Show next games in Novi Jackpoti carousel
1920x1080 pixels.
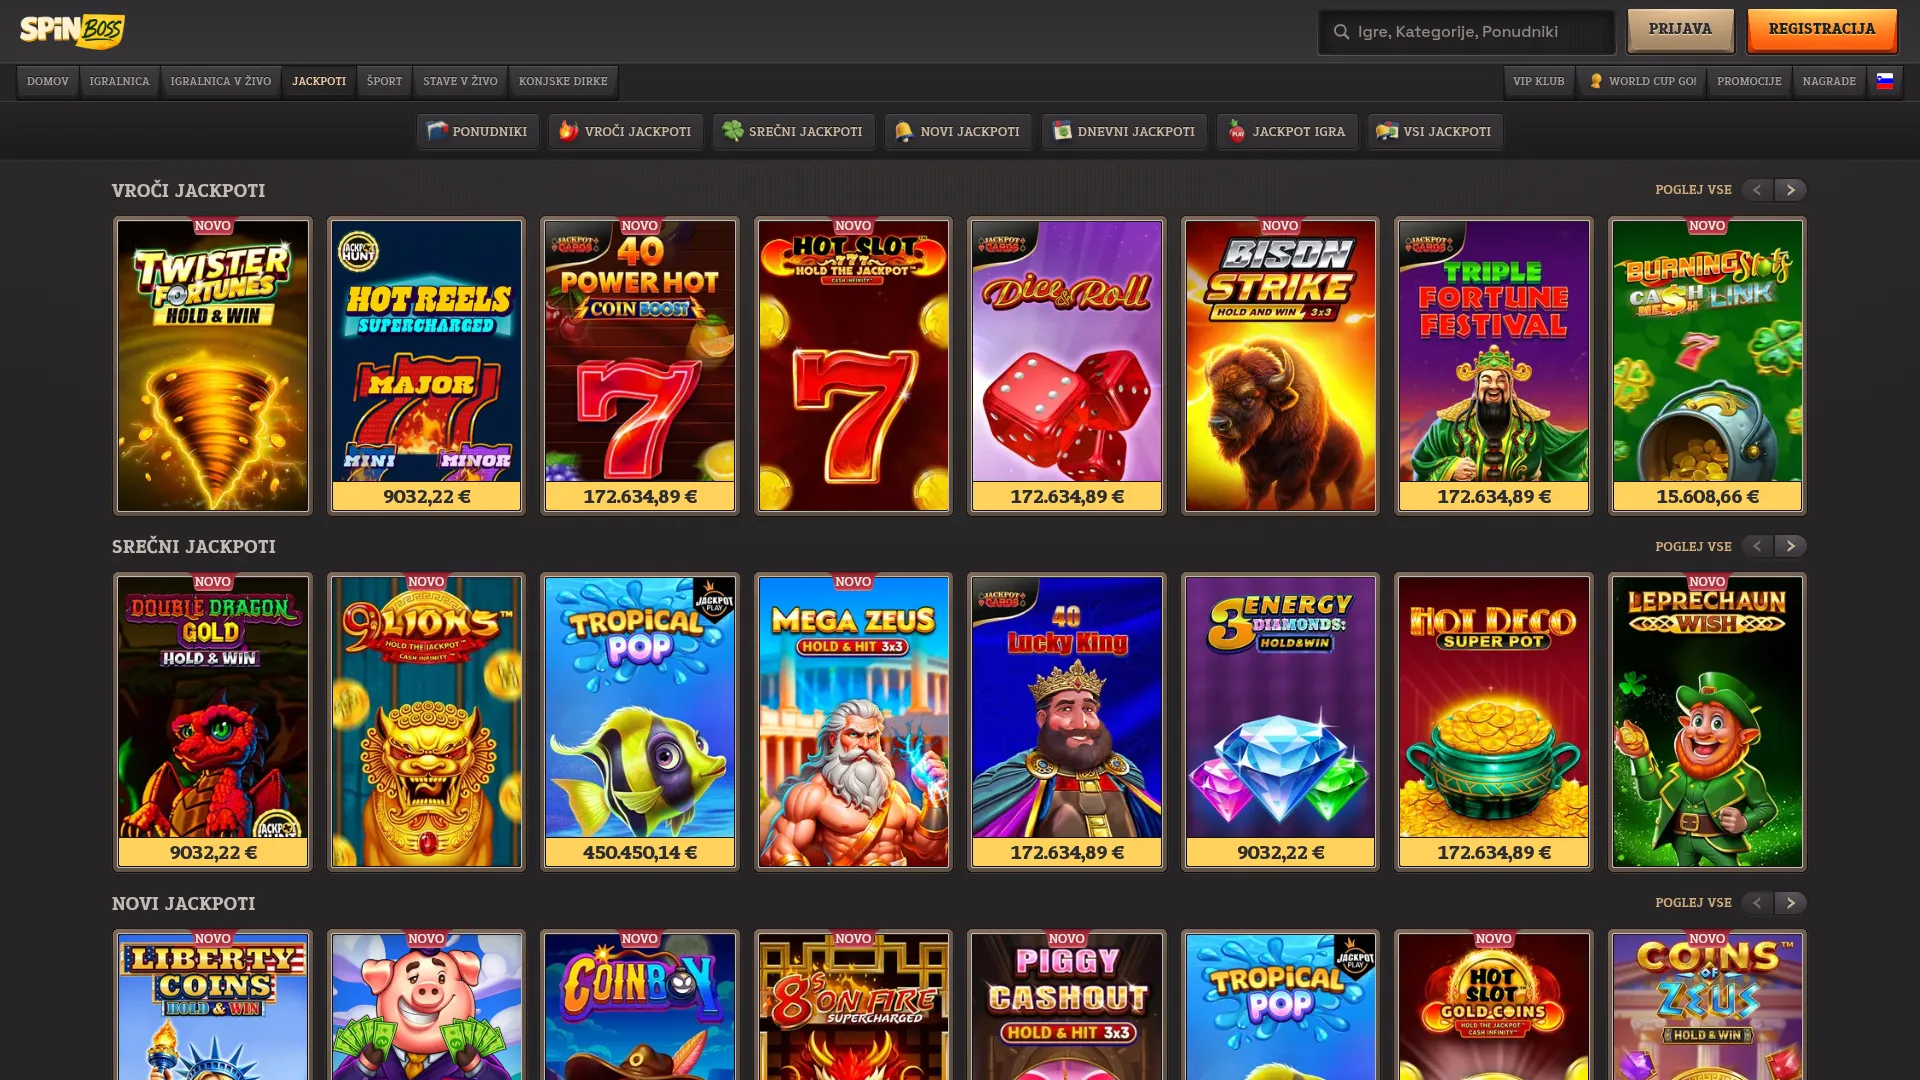pos(1790,903)
